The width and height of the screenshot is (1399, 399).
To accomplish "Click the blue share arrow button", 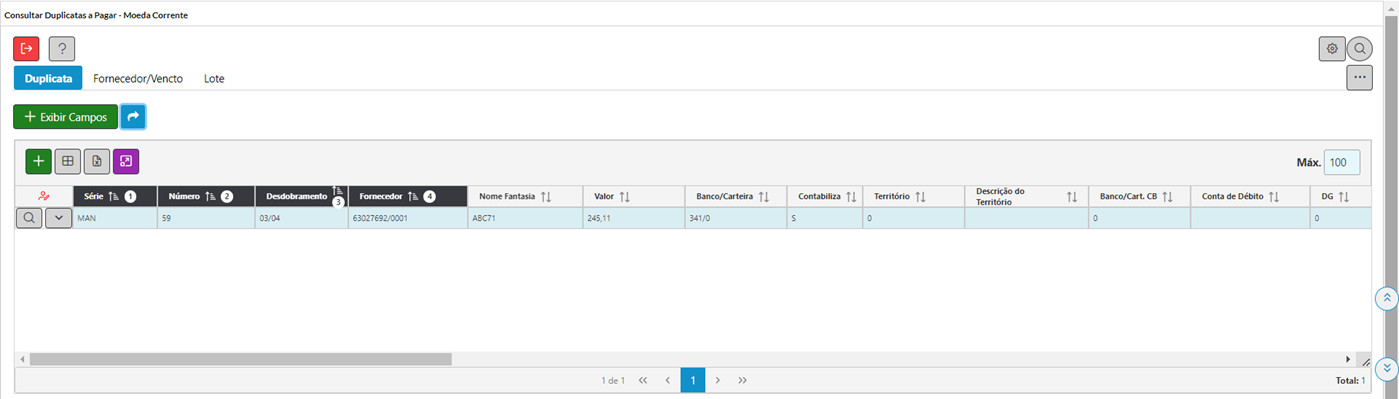I will tap(133, 117).
